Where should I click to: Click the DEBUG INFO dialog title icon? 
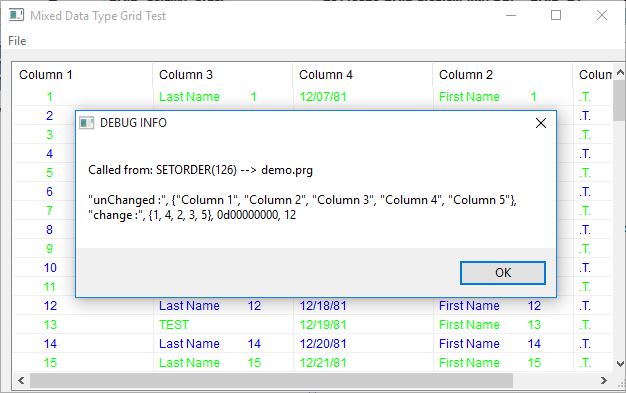tap(86, 123)
